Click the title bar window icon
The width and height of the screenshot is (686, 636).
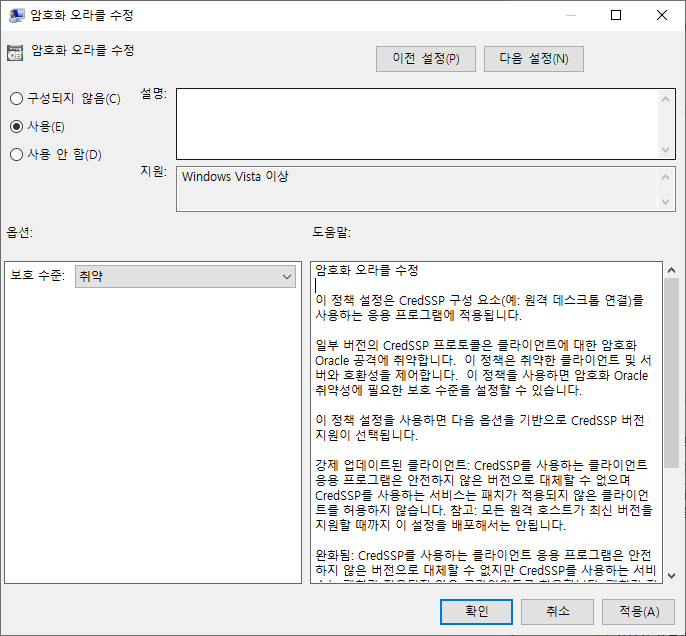point(16,15)
